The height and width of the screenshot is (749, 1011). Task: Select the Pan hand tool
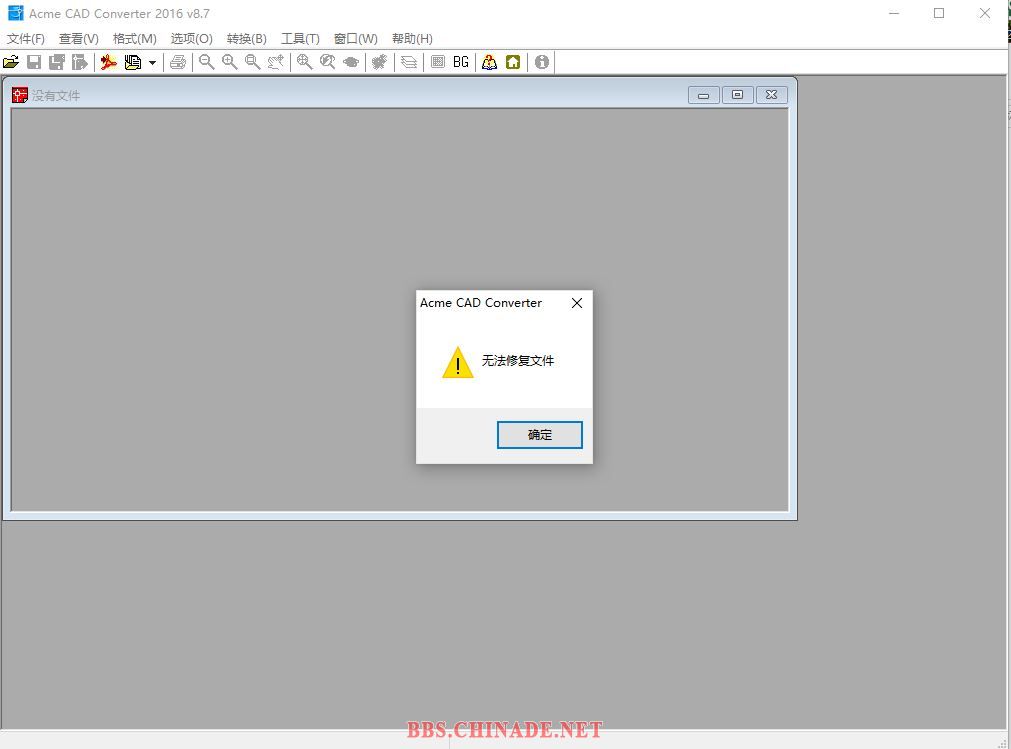276,62
